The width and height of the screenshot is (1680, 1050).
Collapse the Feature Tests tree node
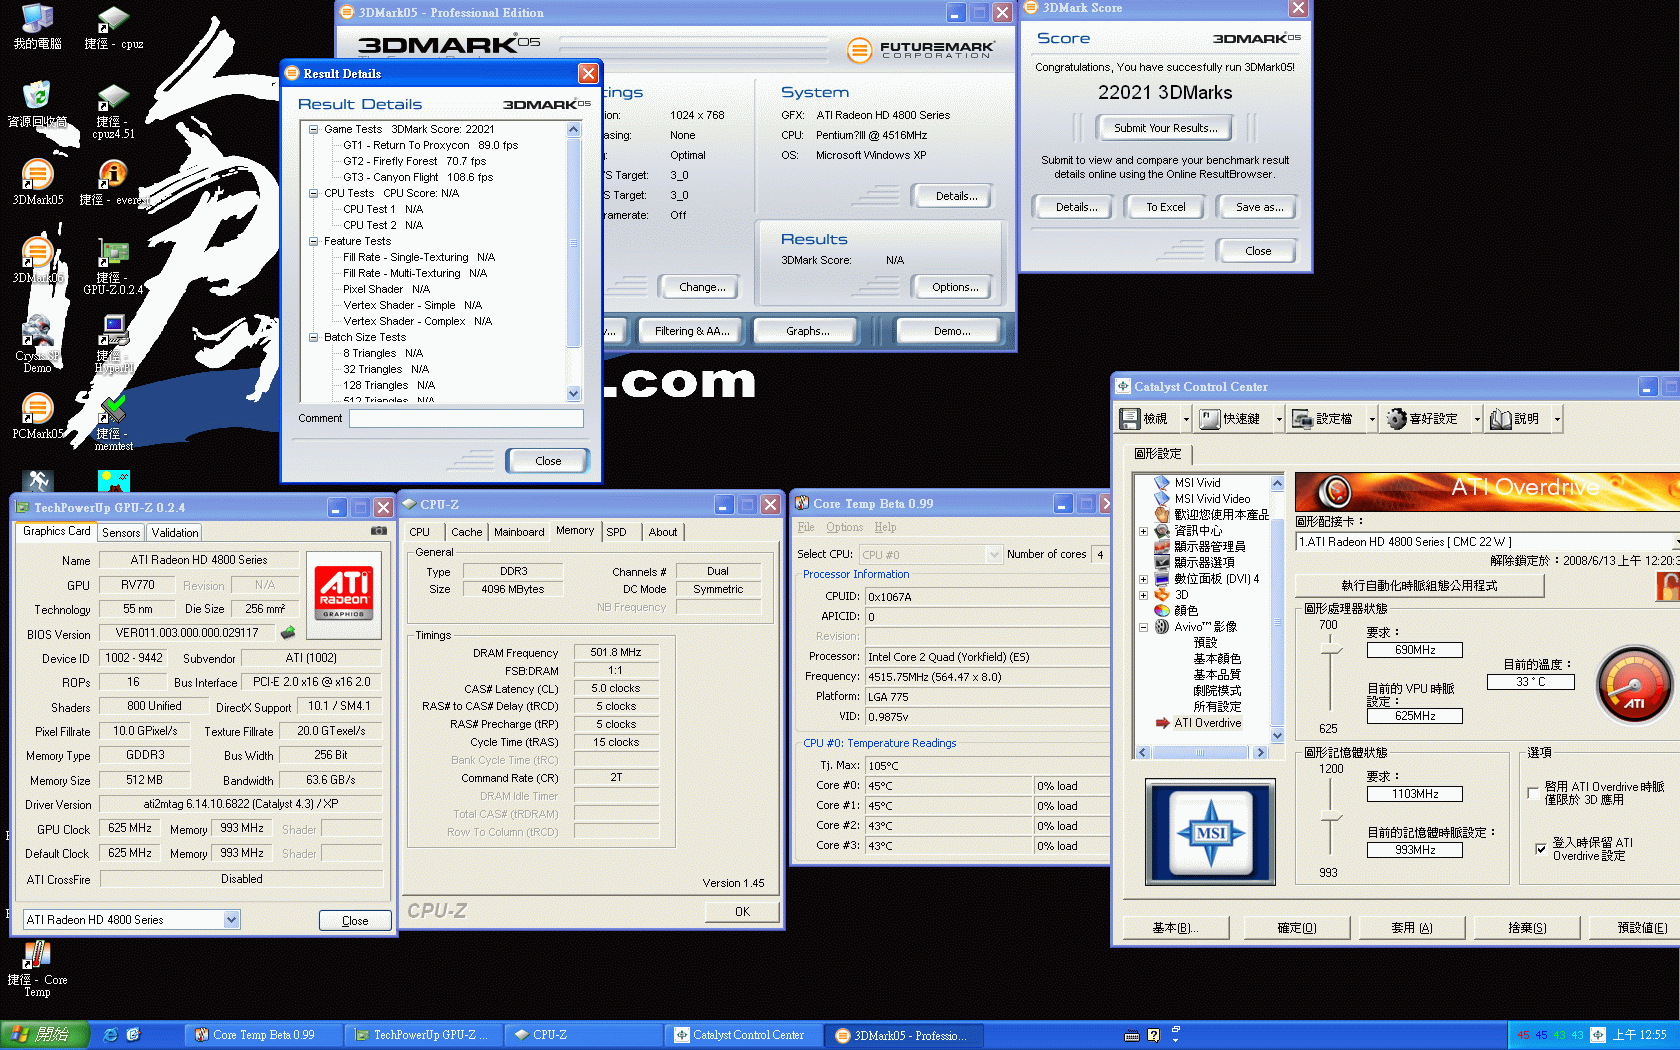click(x=314, y=241)
